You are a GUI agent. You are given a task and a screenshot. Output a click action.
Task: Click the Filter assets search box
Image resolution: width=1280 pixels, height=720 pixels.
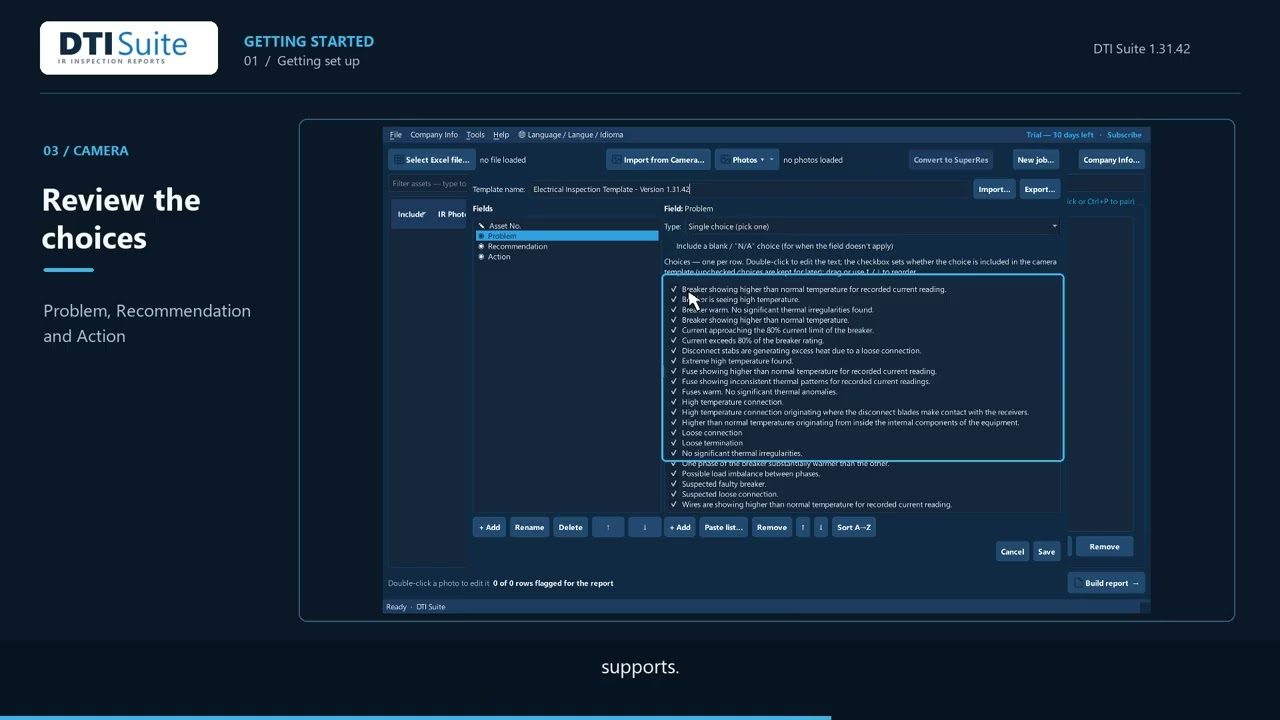tap(428, 184)
